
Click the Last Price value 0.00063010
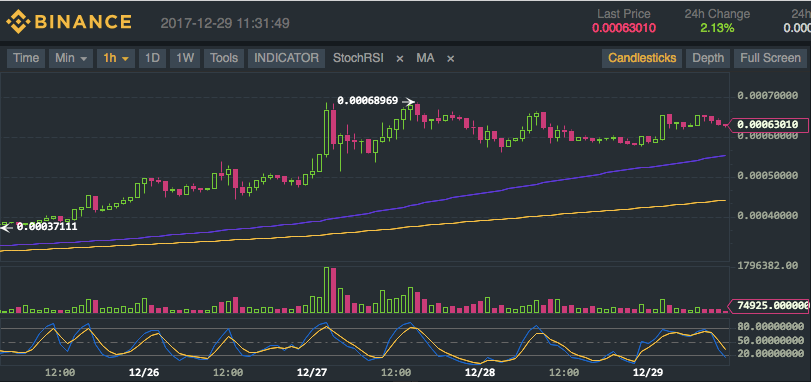624,28
